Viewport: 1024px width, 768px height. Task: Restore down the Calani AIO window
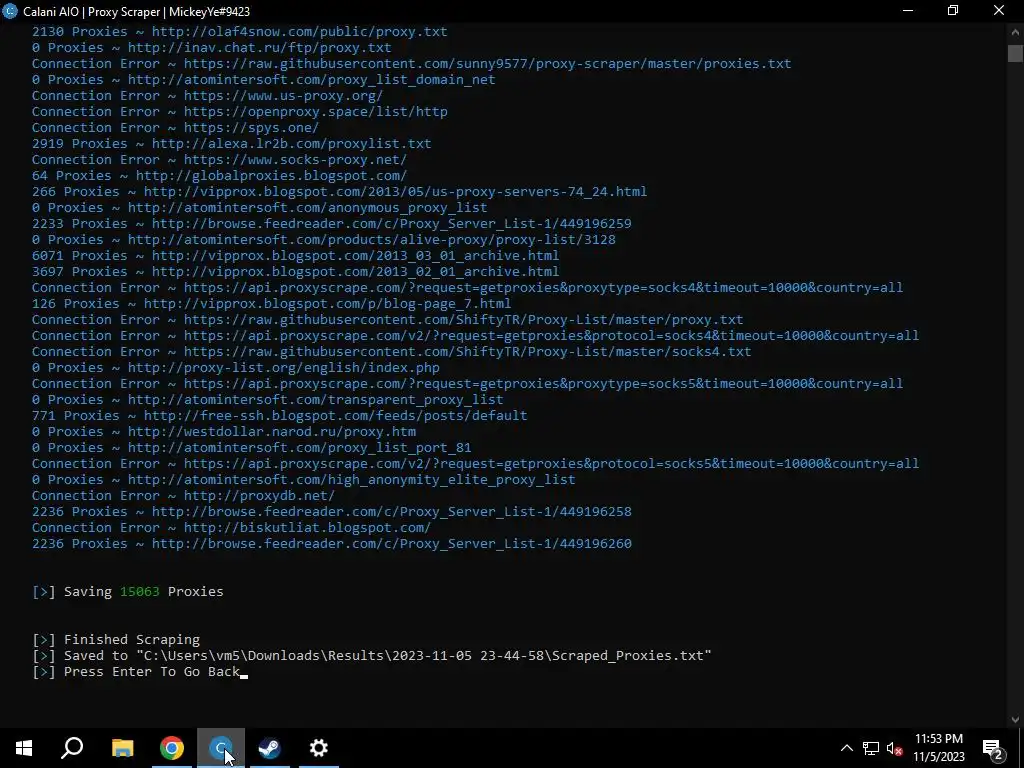(953, 10)
